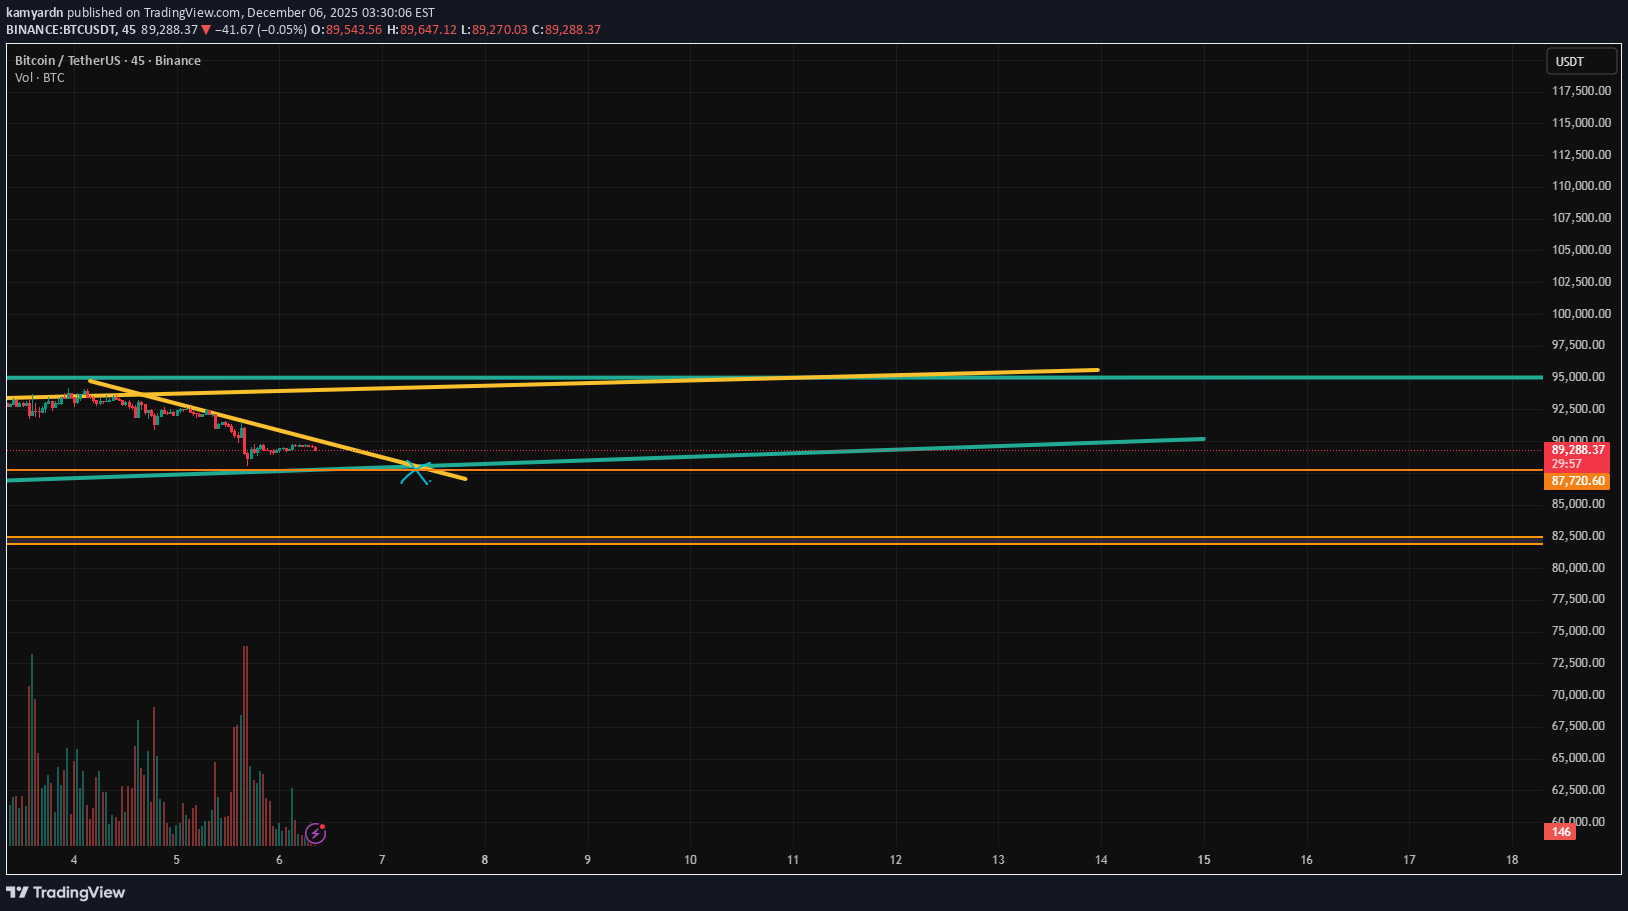Click the Vol · BTC indicator label
1628x911 pixels.
(x=40, y=78)
